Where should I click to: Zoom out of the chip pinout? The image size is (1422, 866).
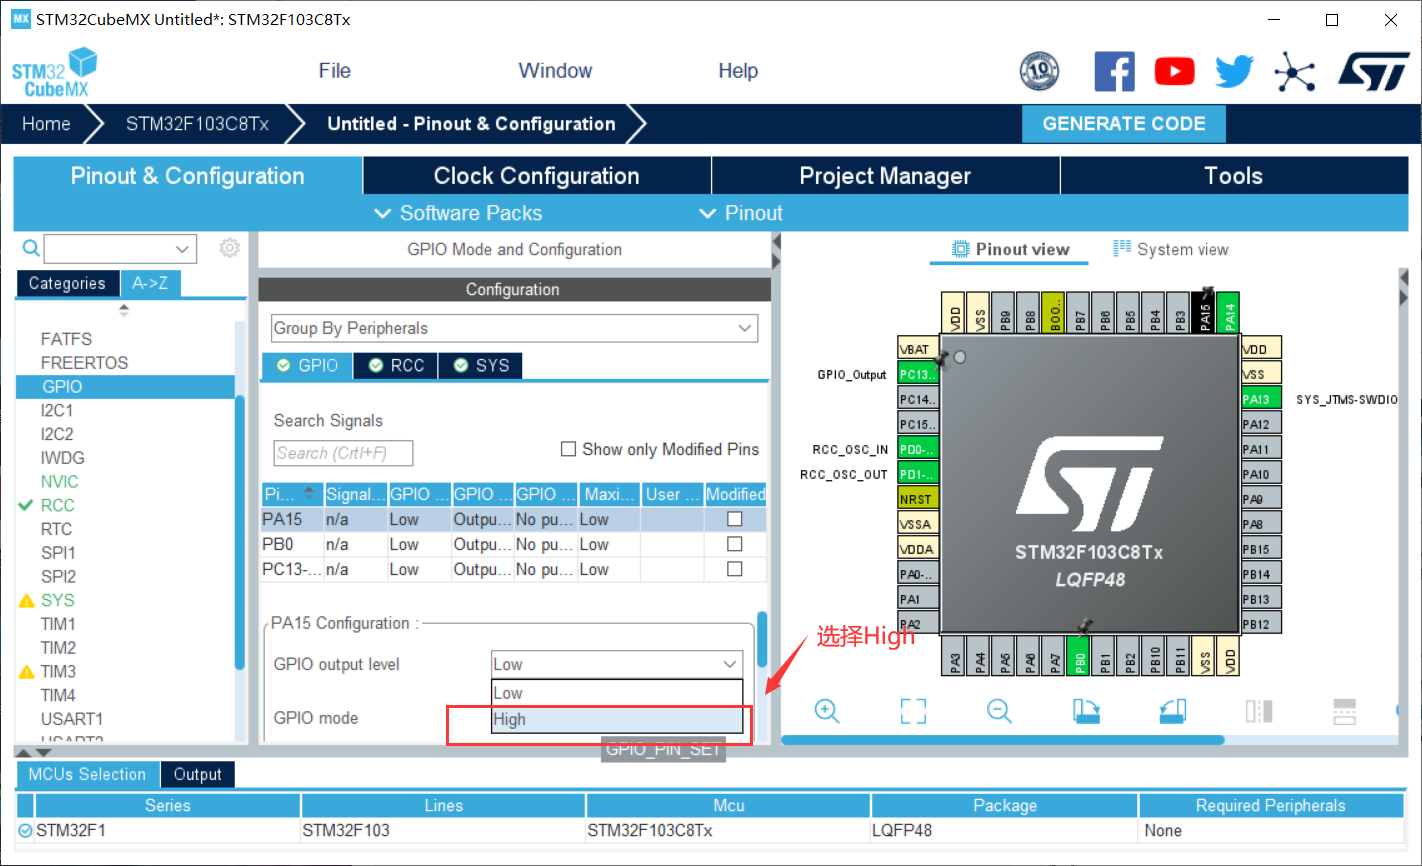[x=999, y=711]
